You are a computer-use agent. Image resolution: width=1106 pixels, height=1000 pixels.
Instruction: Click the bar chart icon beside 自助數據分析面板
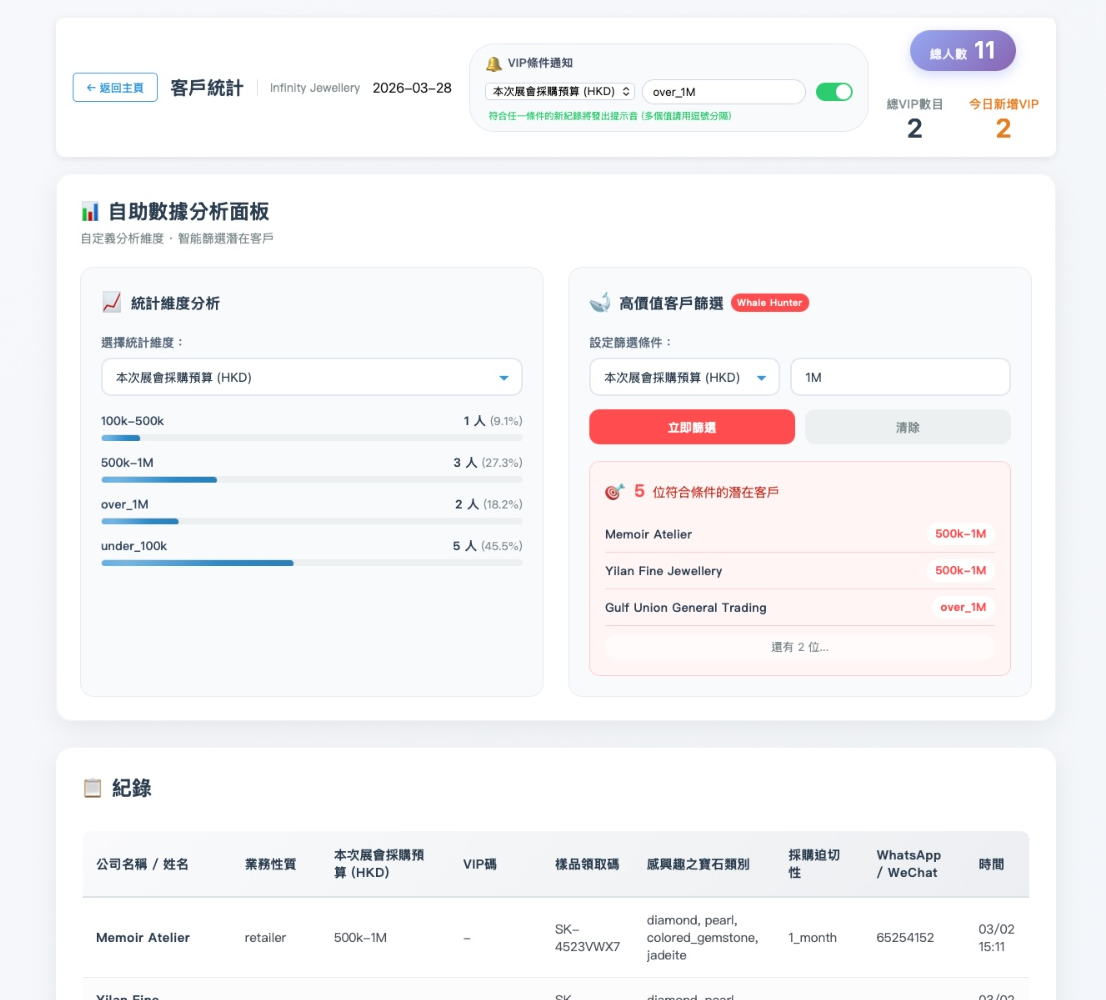90,212
